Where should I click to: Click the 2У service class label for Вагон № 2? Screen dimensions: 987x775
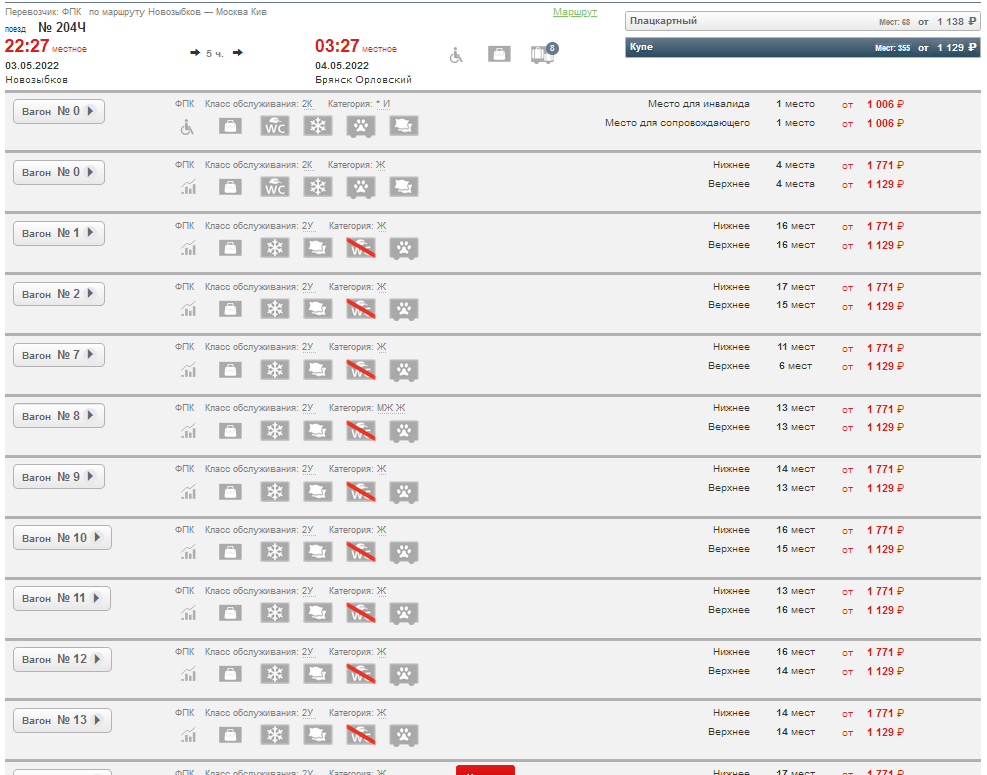tap(307, 286)
